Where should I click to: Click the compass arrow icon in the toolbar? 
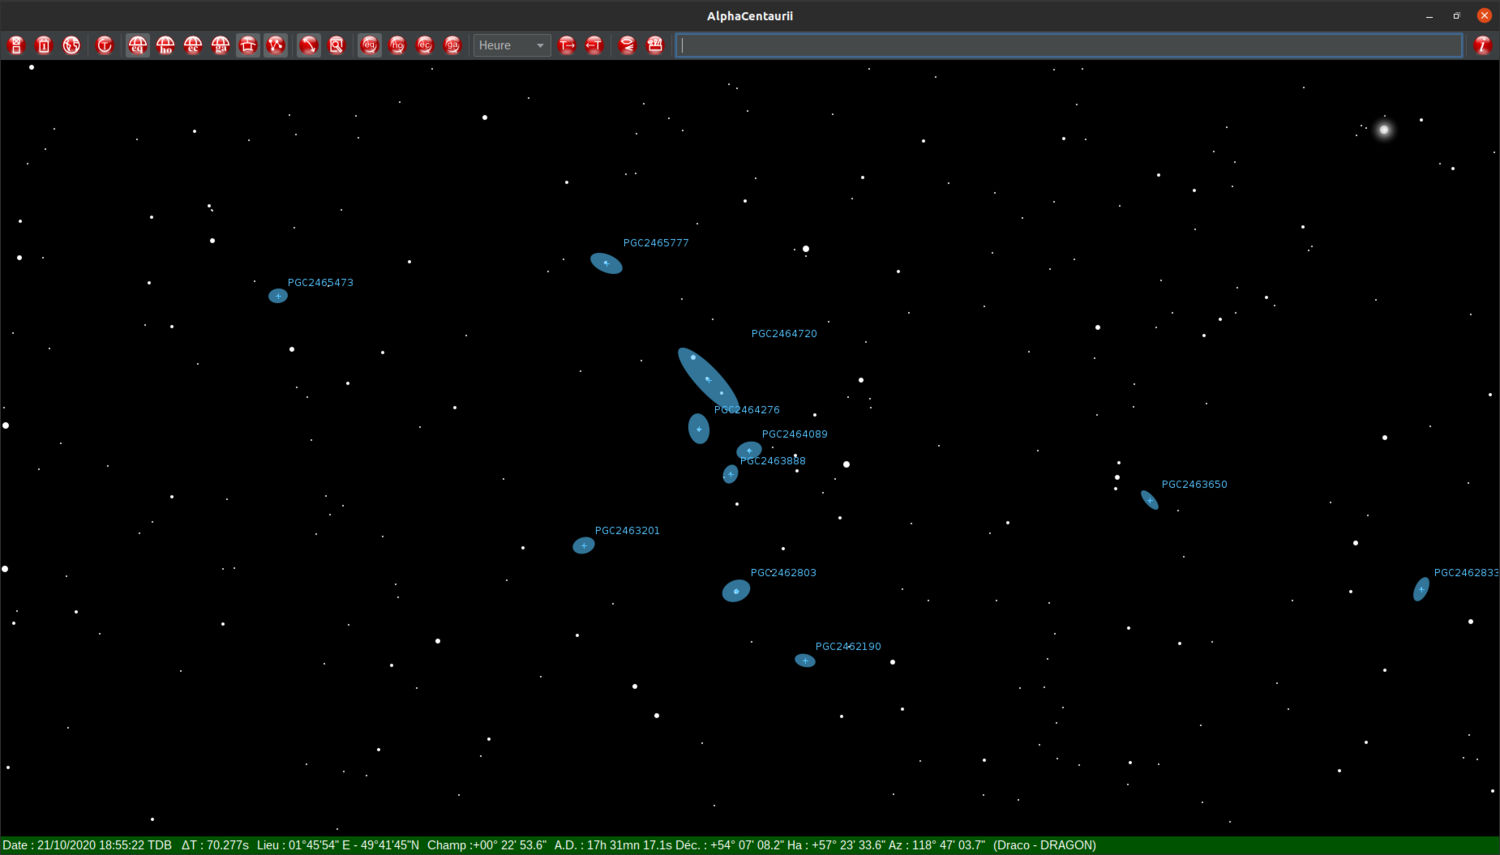coord(308,45)
